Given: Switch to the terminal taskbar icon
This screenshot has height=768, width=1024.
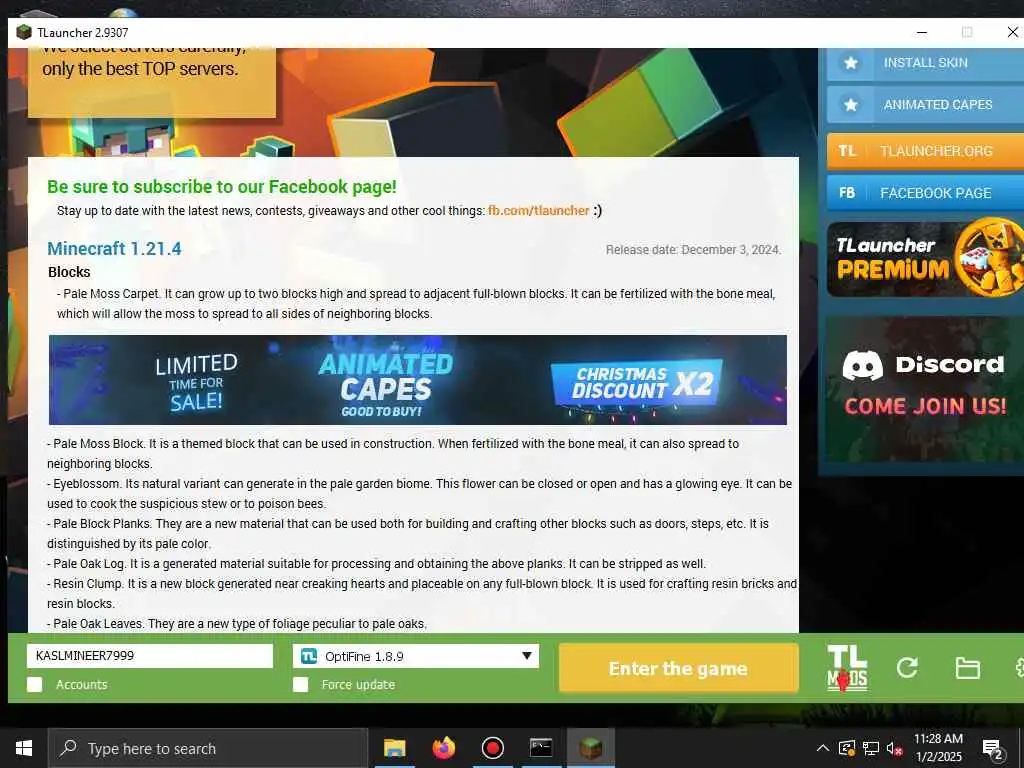Looking at the screenshot, I should tap(541, 748).
